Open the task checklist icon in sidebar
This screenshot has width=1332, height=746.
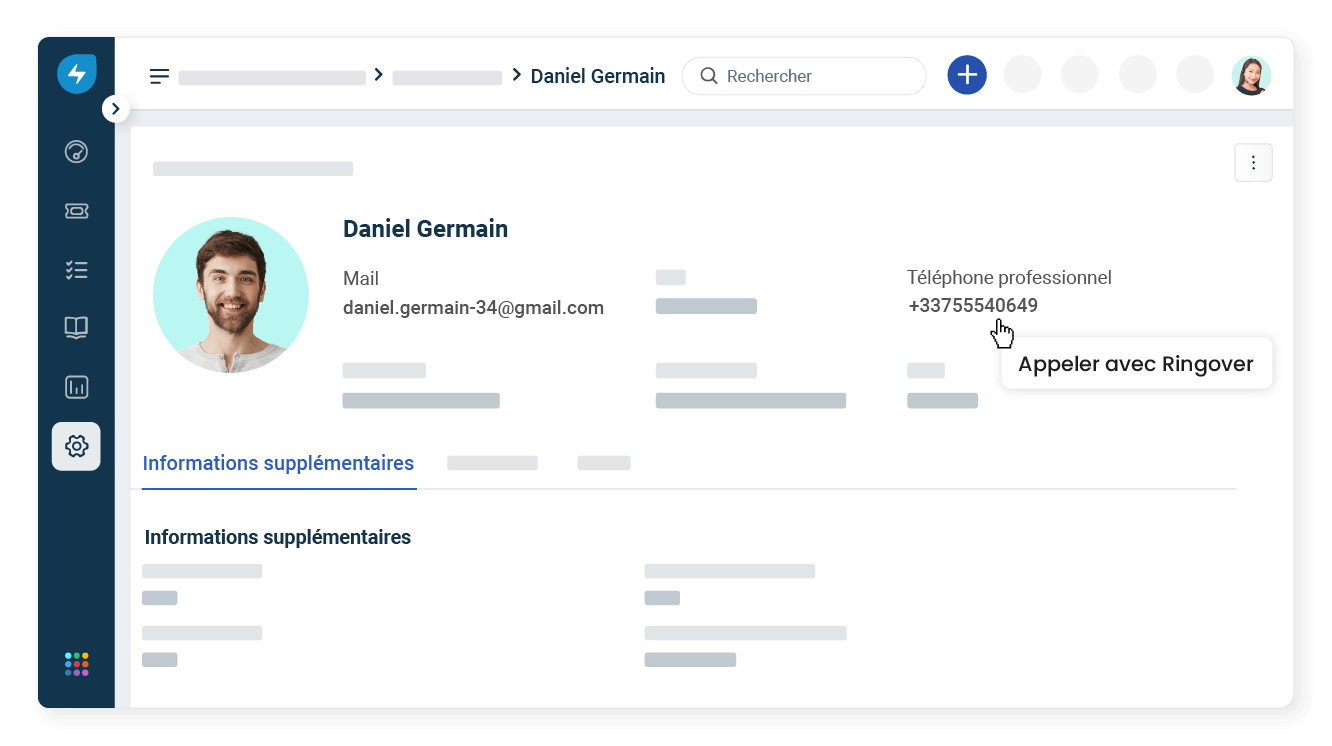(x=76, y=270)
